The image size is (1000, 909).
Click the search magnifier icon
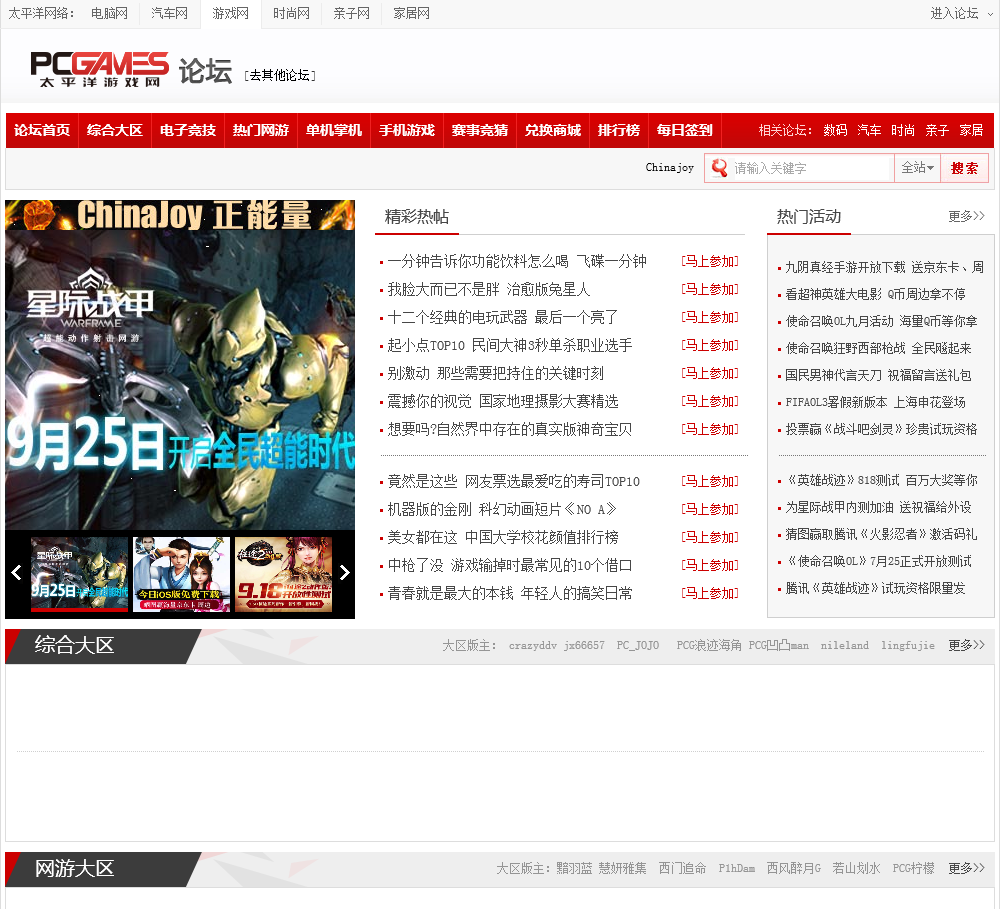point(719,168)
